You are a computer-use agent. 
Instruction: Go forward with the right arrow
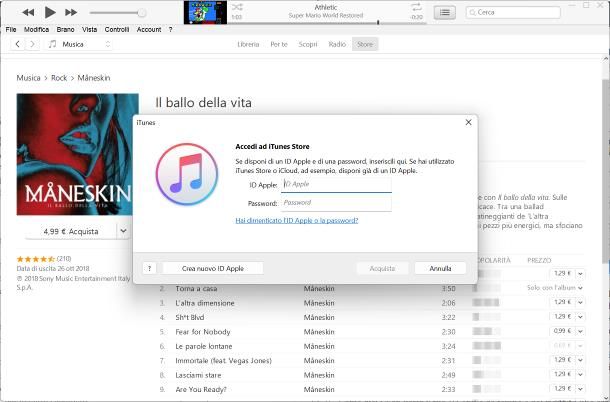(32, 44)
